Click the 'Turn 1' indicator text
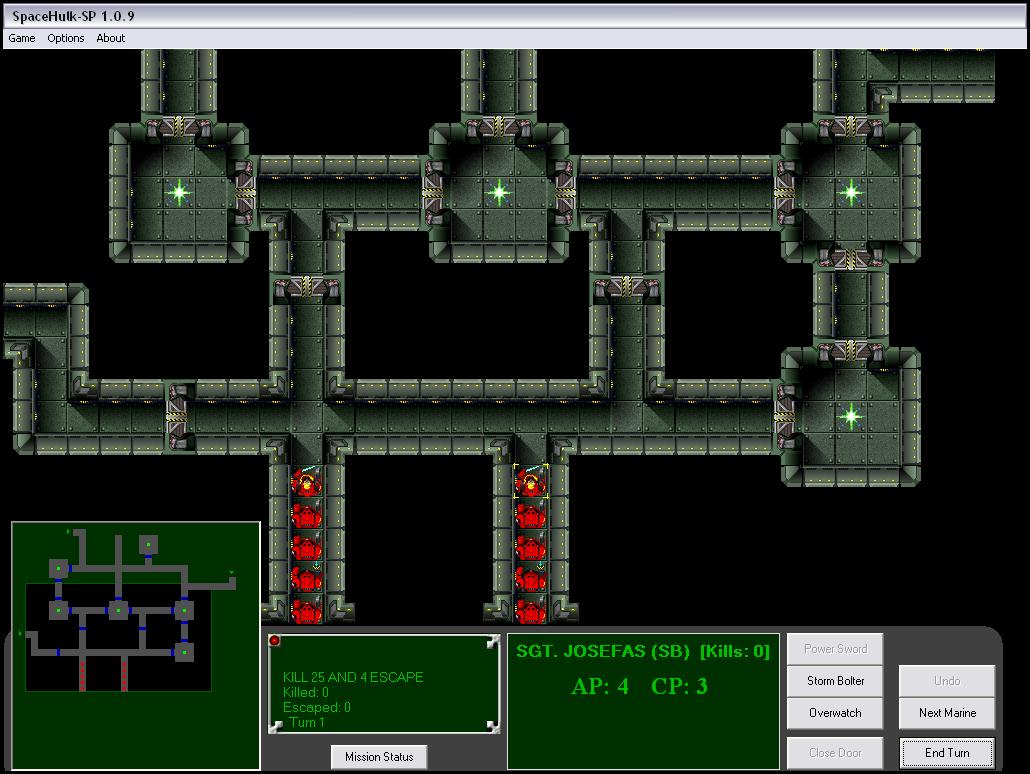This screenshot has height=774, width=1030. (306, 722)
